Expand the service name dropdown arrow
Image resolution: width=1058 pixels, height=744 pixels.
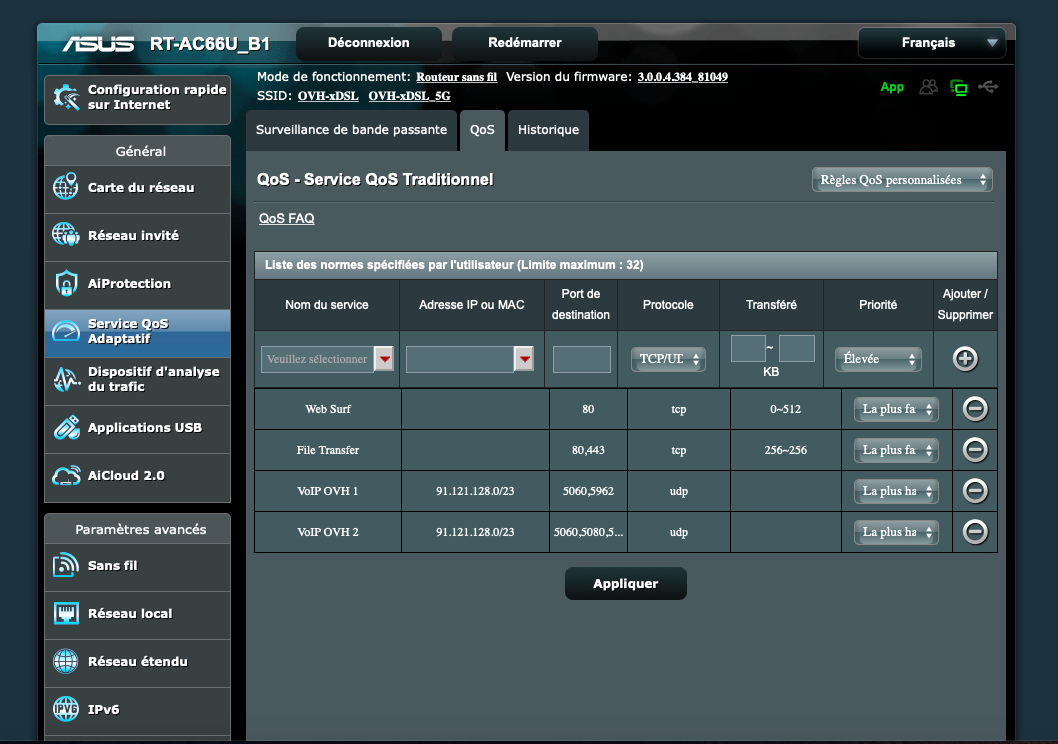pos(383,359)
